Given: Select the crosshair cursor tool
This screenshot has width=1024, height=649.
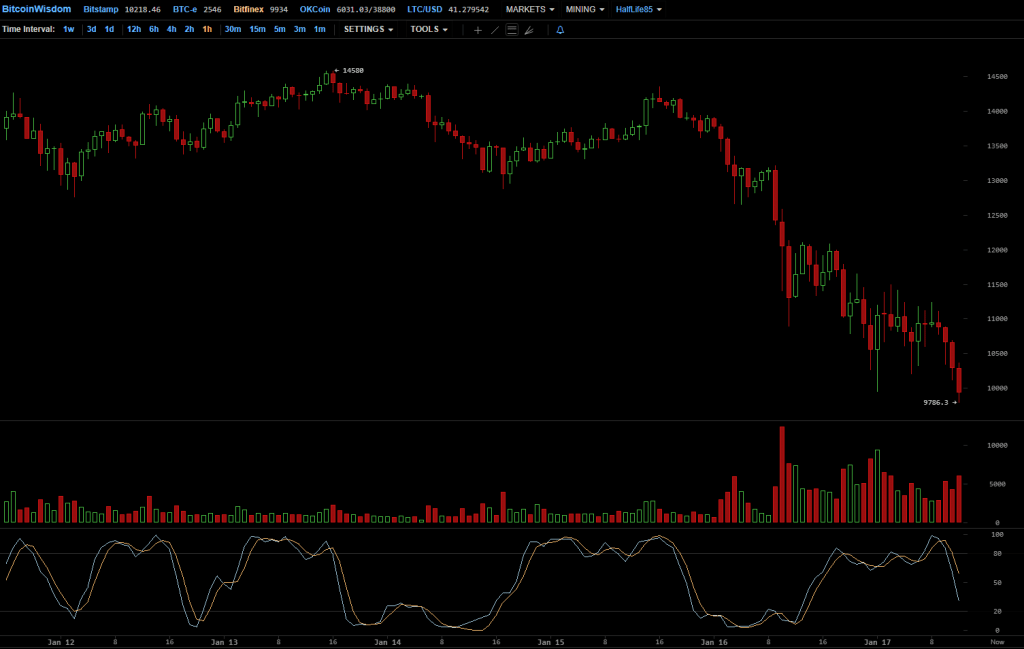Looking at the screenshot, I should (x=477, y=30).
